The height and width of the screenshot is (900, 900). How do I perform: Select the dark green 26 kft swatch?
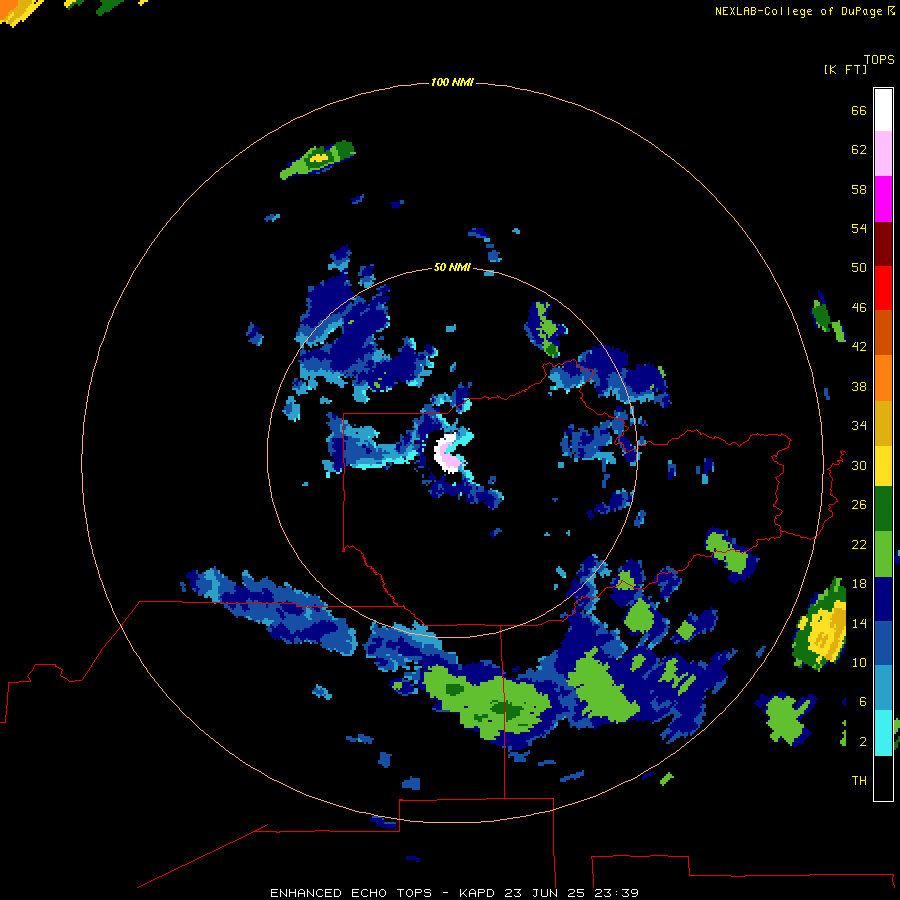883,509
